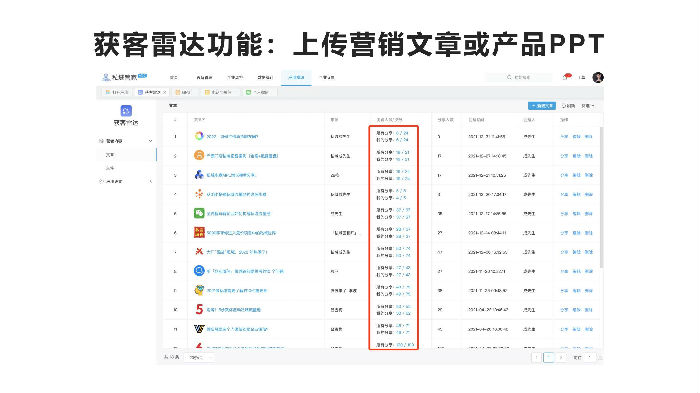
Task: Select the highlighted sidebar sub-item
Action: (x=126, y=155)
